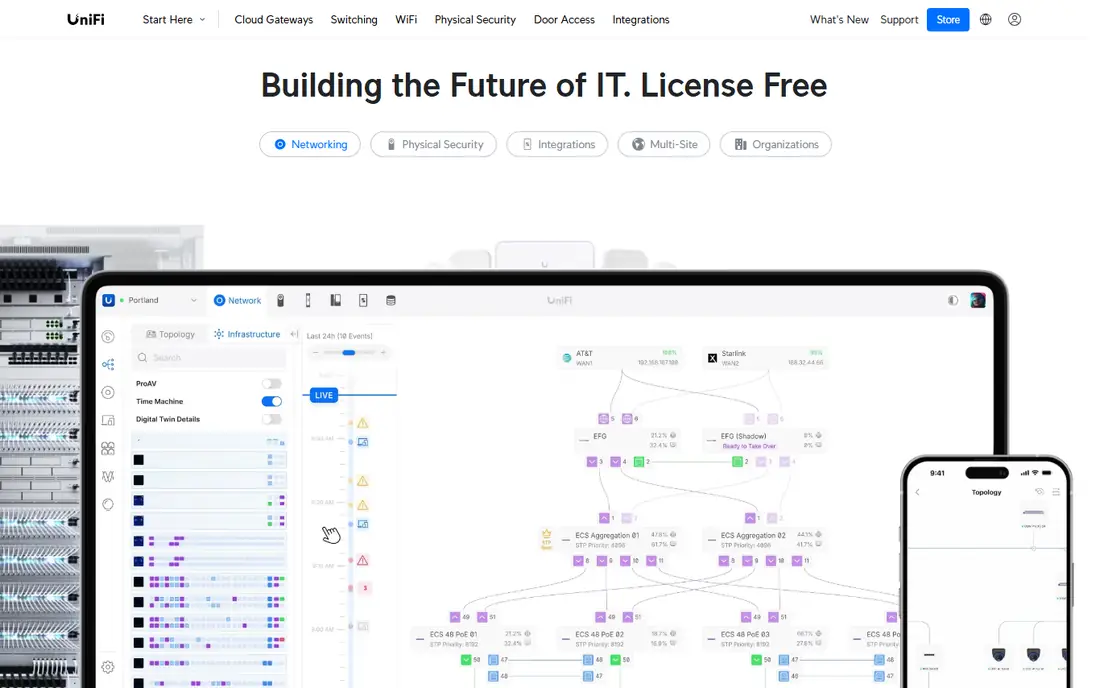Expand port 8 chevron under ECS Aggregation 01

[x=578, y=560]
